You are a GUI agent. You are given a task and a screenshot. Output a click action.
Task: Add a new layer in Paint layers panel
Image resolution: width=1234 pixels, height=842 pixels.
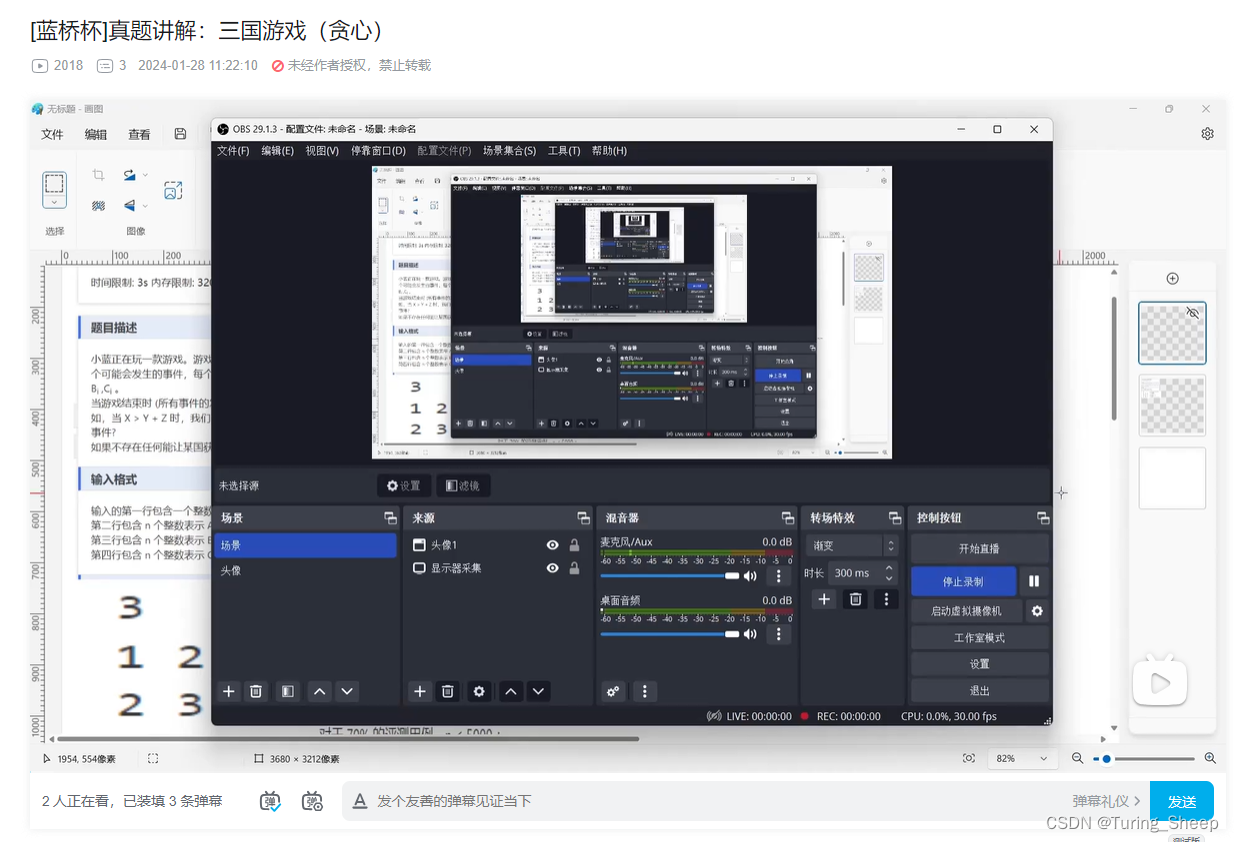tap(1172, 279)
